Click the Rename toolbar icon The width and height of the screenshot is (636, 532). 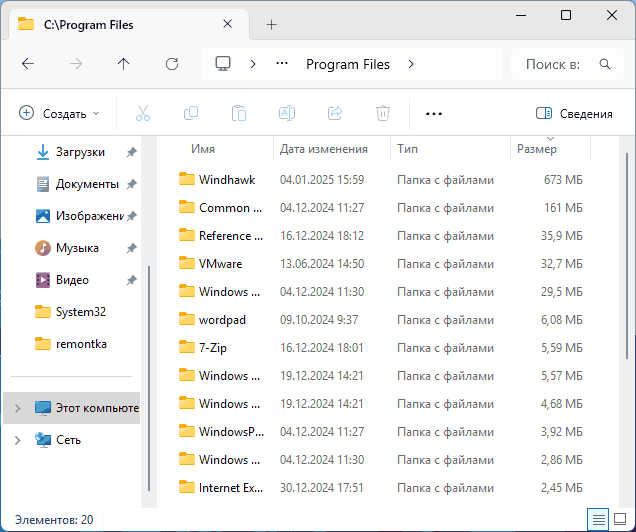pyautogui.click(x=287, y=113)
